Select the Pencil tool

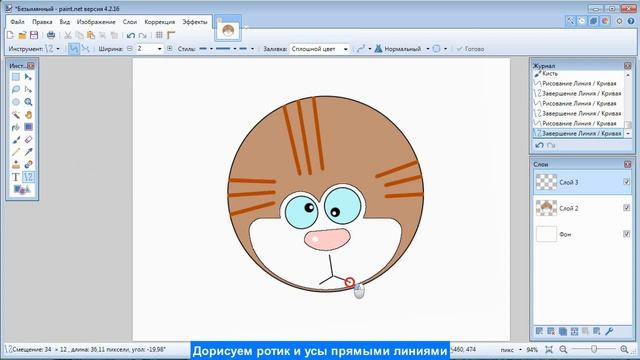[16, 152]
